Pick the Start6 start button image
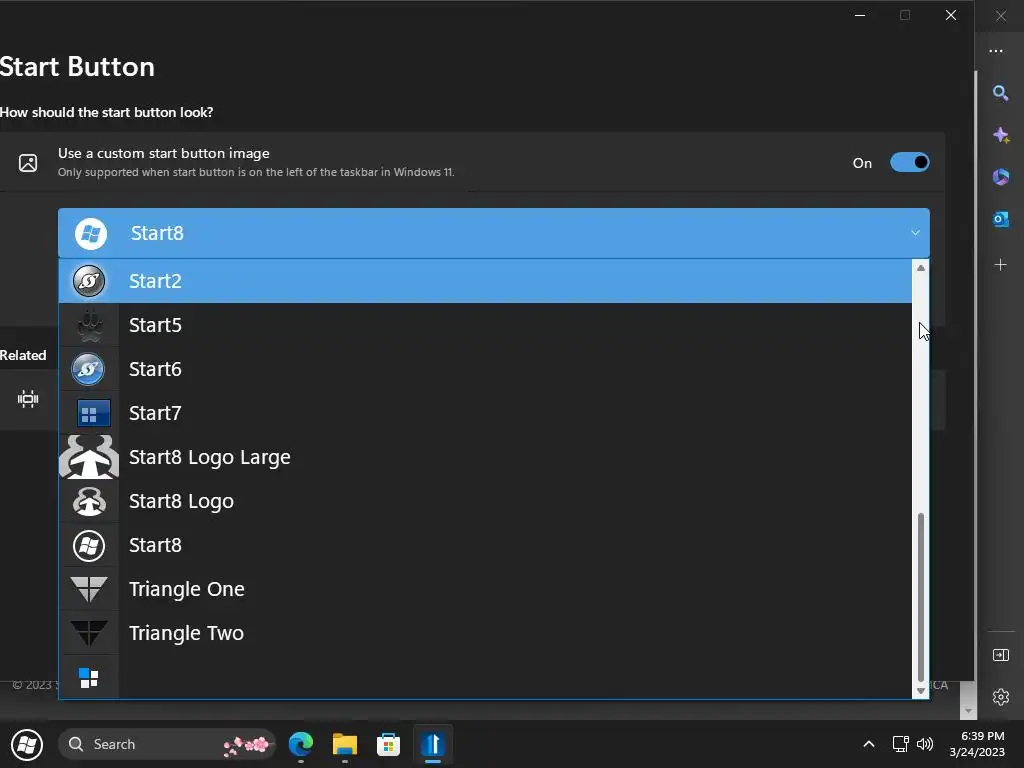The width and height of the screenshot is (1024, 768). (x=485, y=369)
